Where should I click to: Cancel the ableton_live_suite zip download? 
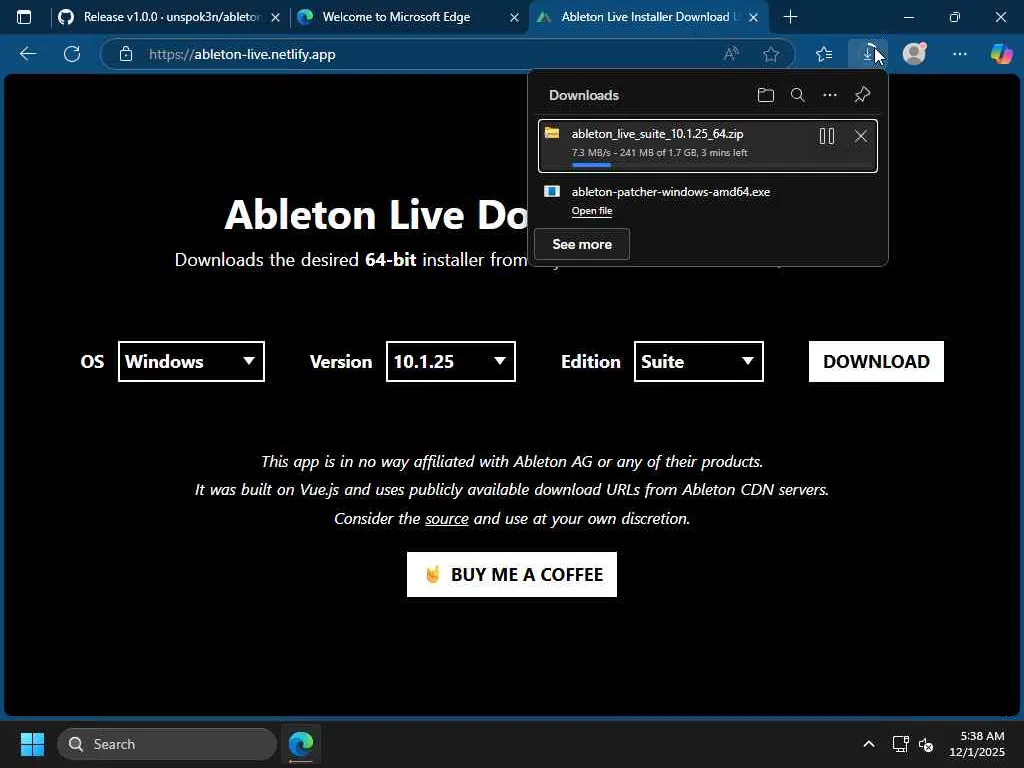tap(861, 136)
